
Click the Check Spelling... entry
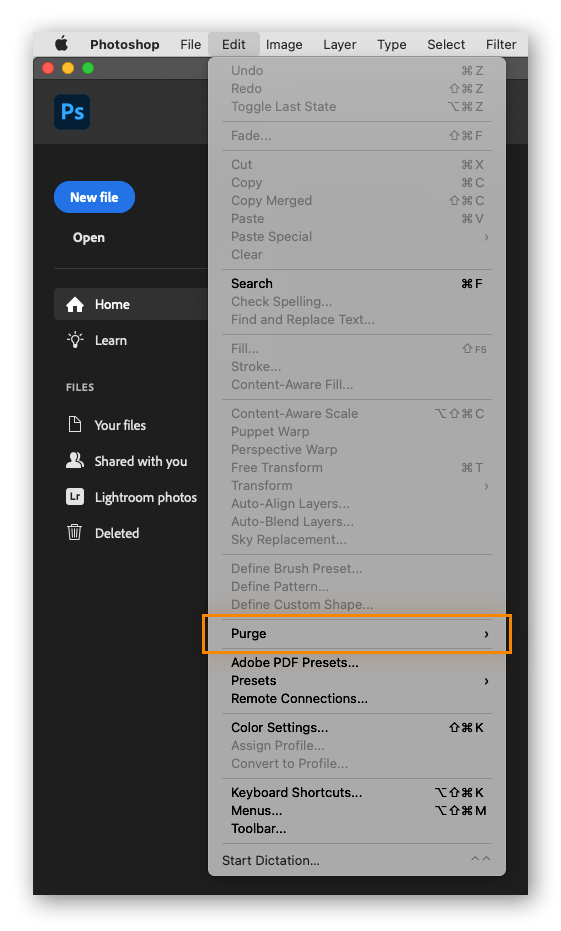(357, 302)
